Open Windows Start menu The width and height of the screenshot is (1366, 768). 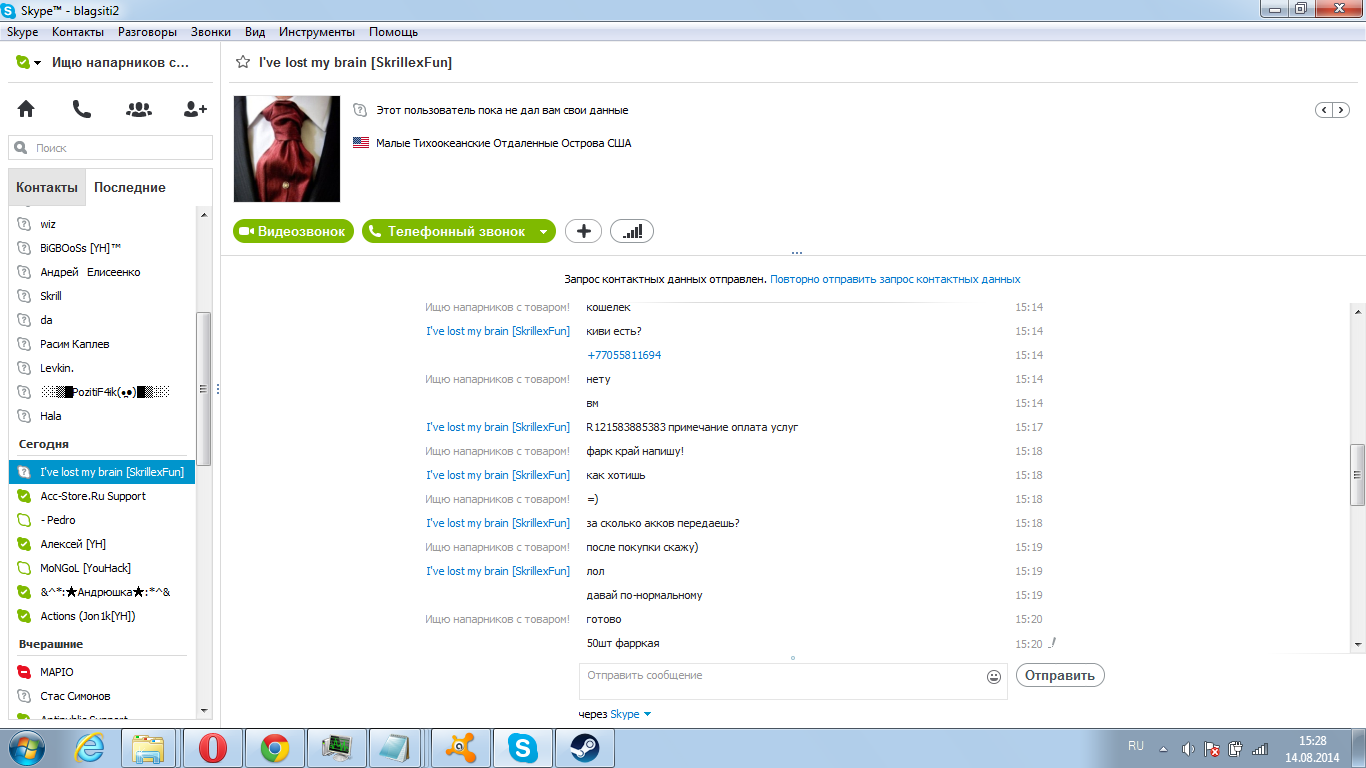[25, 747]
